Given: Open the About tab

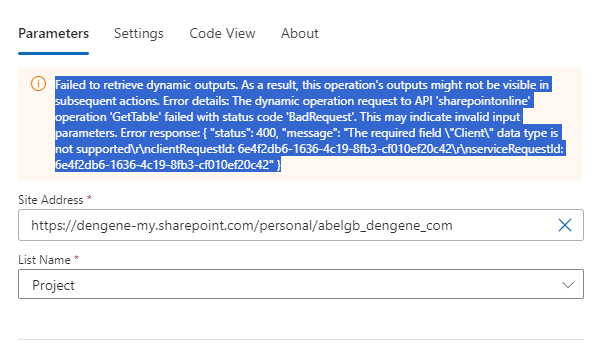Looking at the screenshot, I should click(x=299, y=33).
